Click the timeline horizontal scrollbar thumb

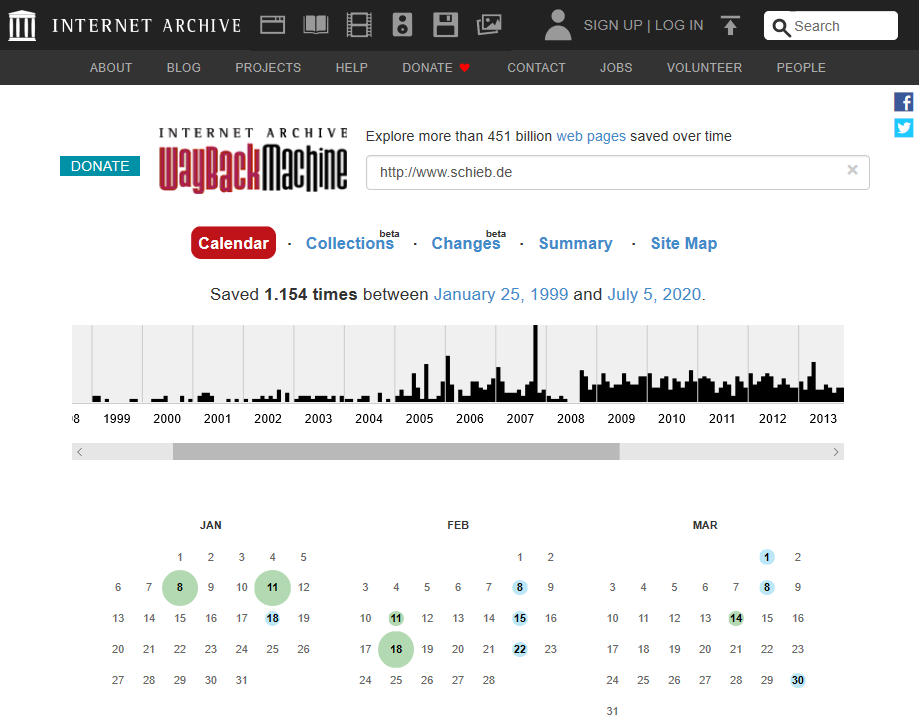396,451
